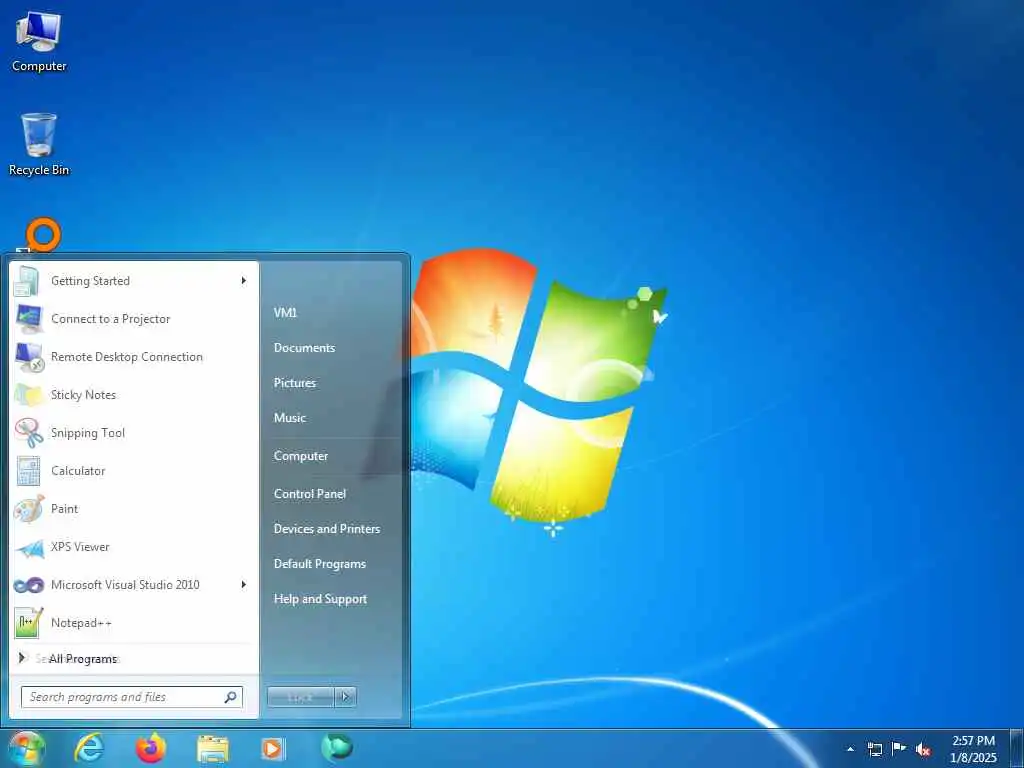Open the Pictures library link

pos(295,383)
